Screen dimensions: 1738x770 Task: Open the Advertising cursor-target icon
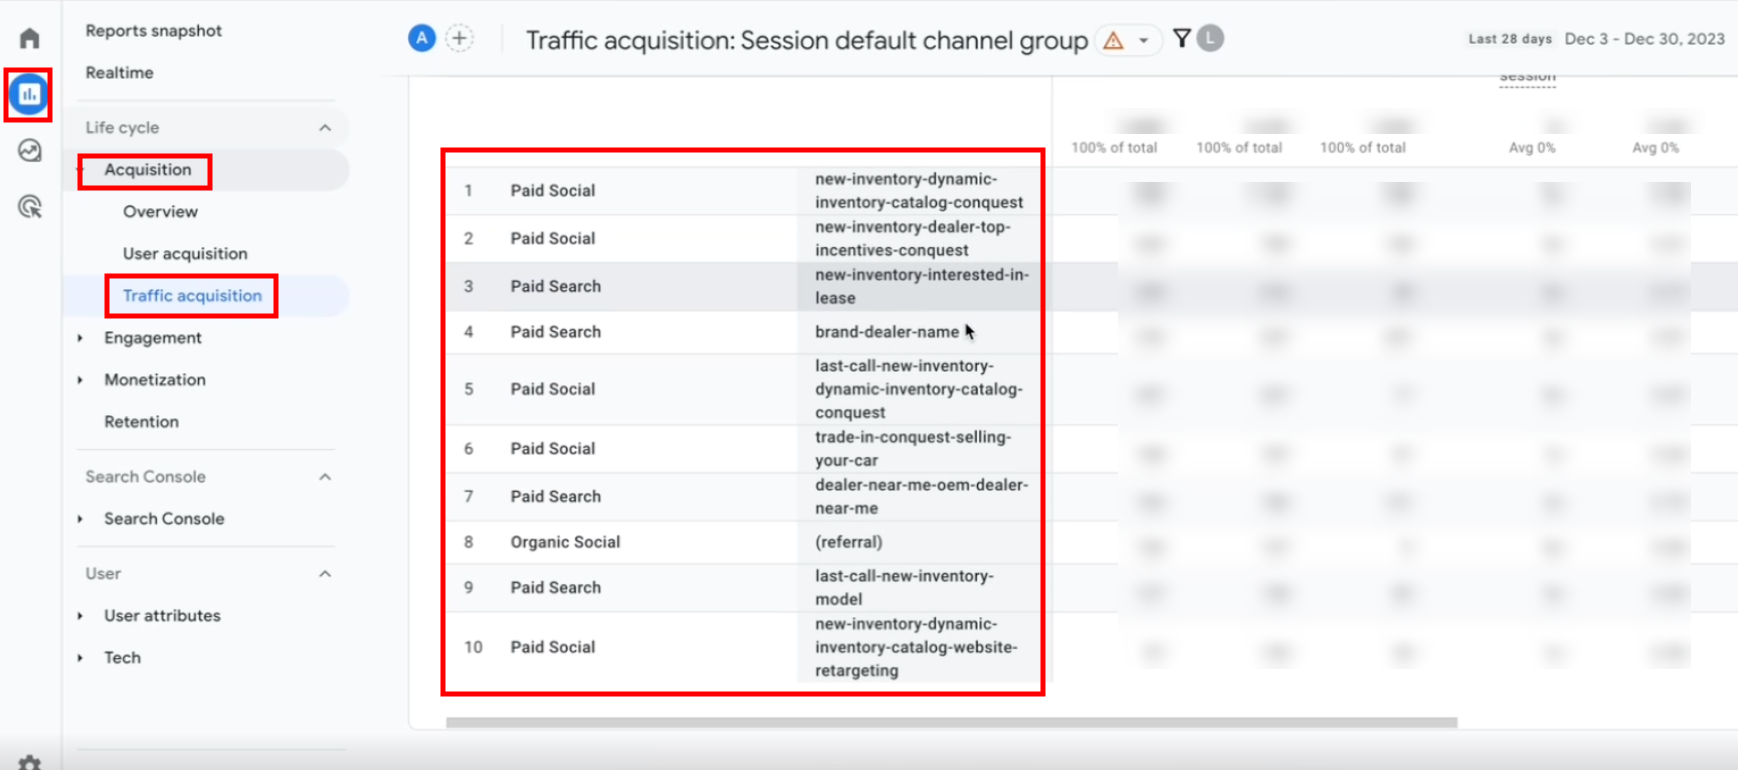click(x=30, y=207)
